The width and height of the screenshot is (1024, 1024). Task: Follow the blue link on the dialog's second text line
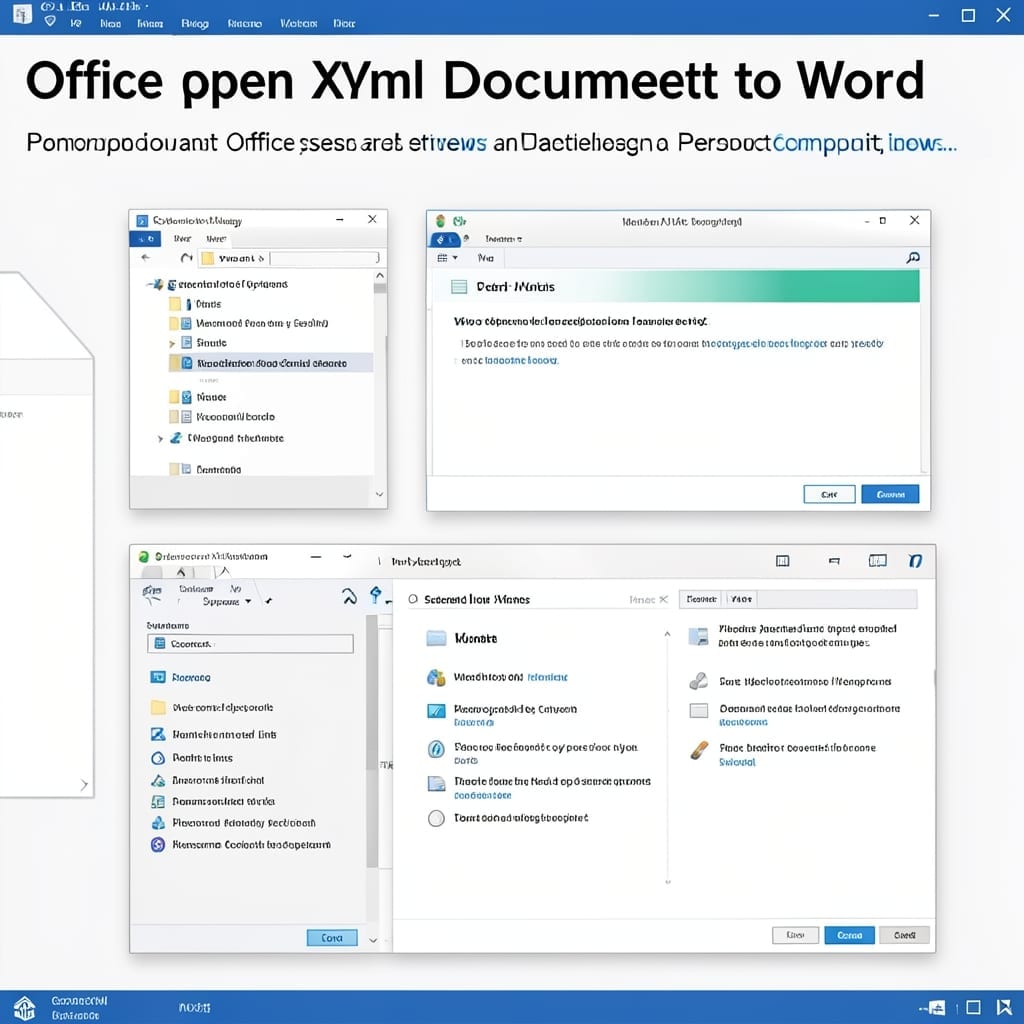coord(520,360)
